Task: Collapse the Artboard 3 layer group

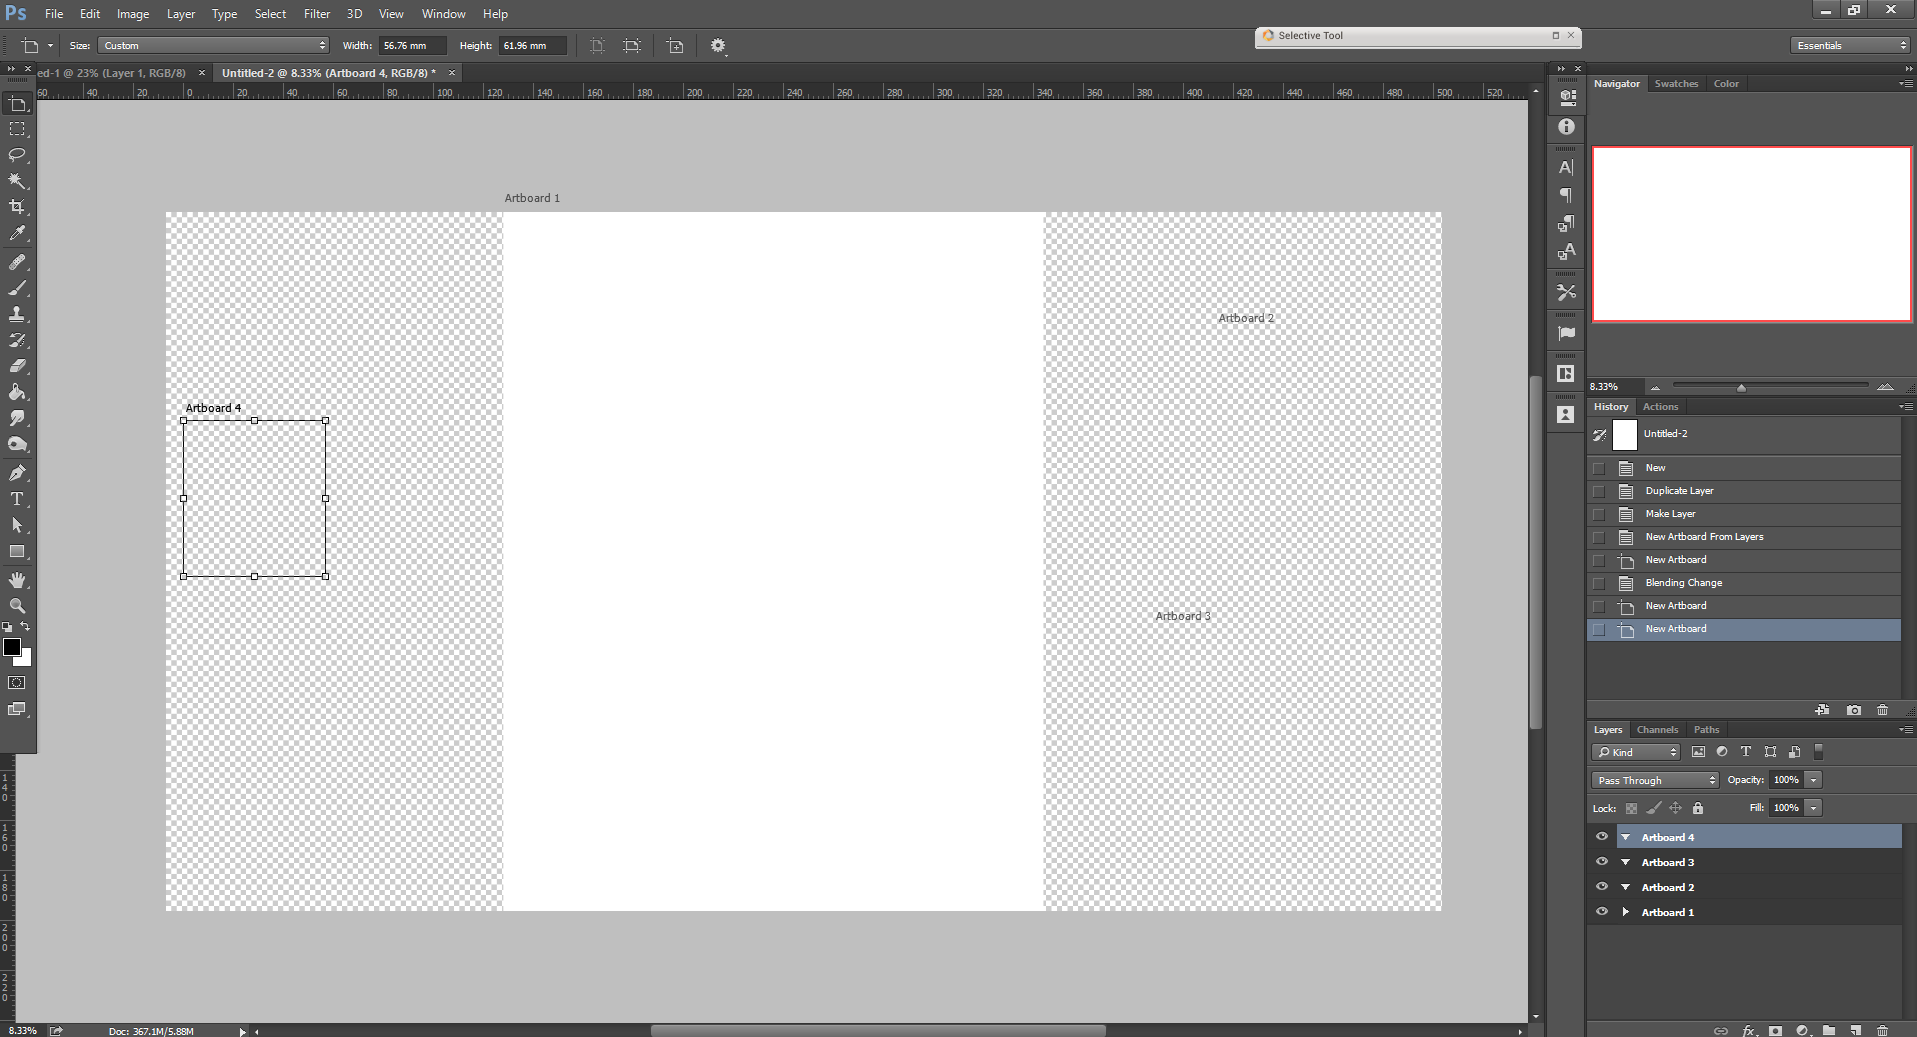Action: 1626,862
